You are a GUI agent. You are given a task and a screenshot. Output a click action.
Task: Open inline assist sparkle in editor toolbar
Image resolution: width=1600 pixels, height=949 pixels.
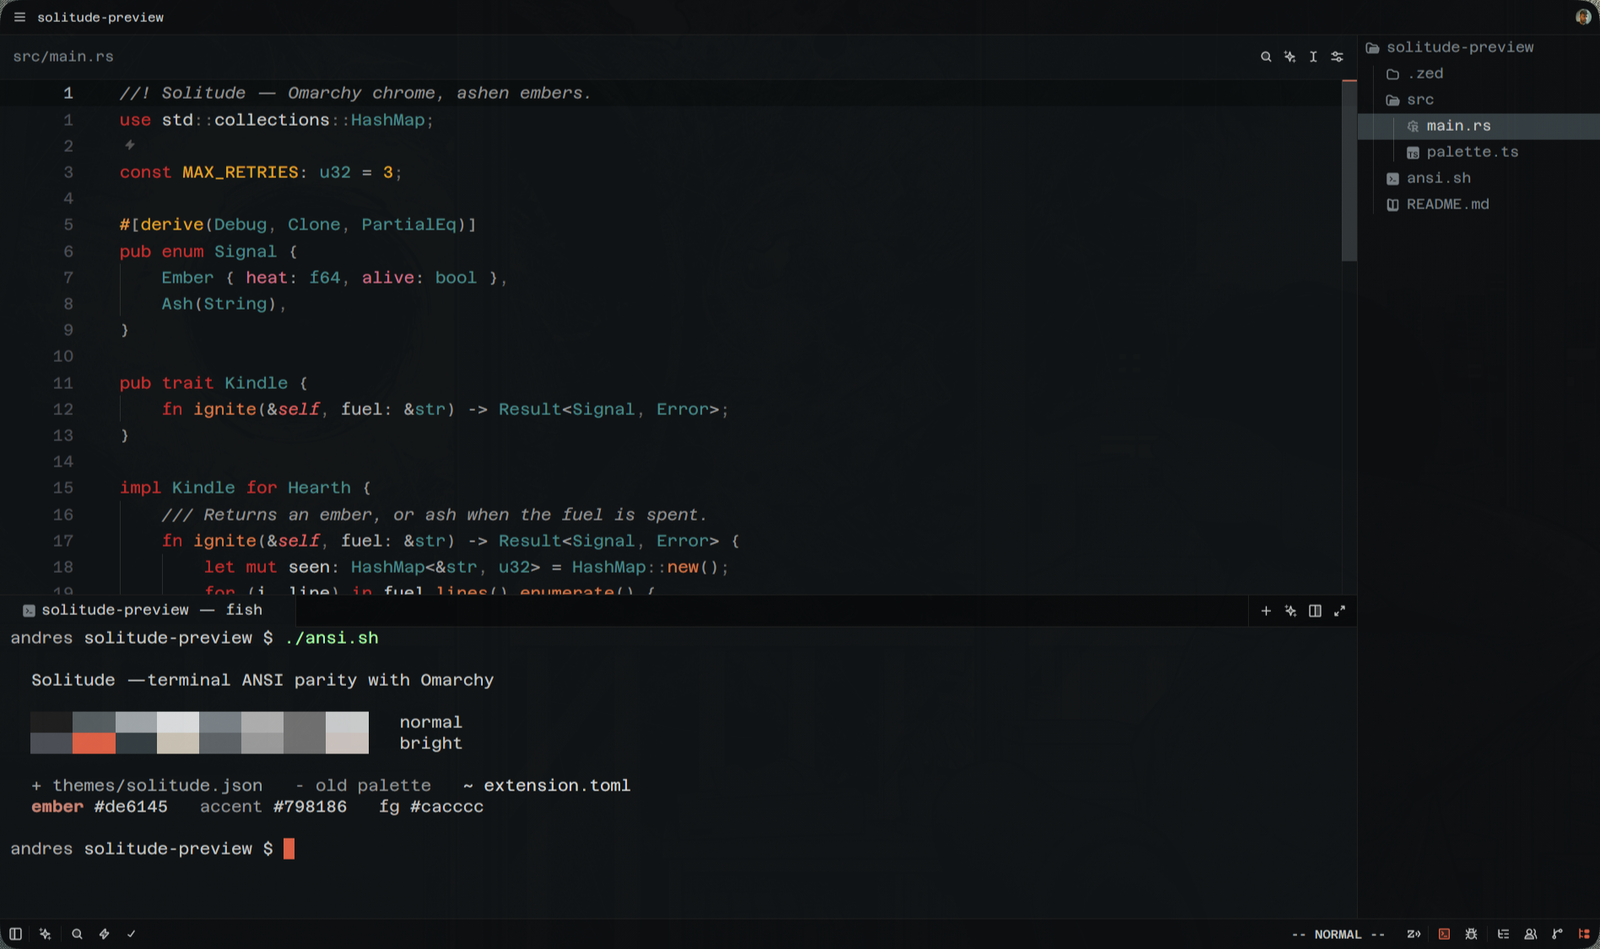[x=1290, y=57]
